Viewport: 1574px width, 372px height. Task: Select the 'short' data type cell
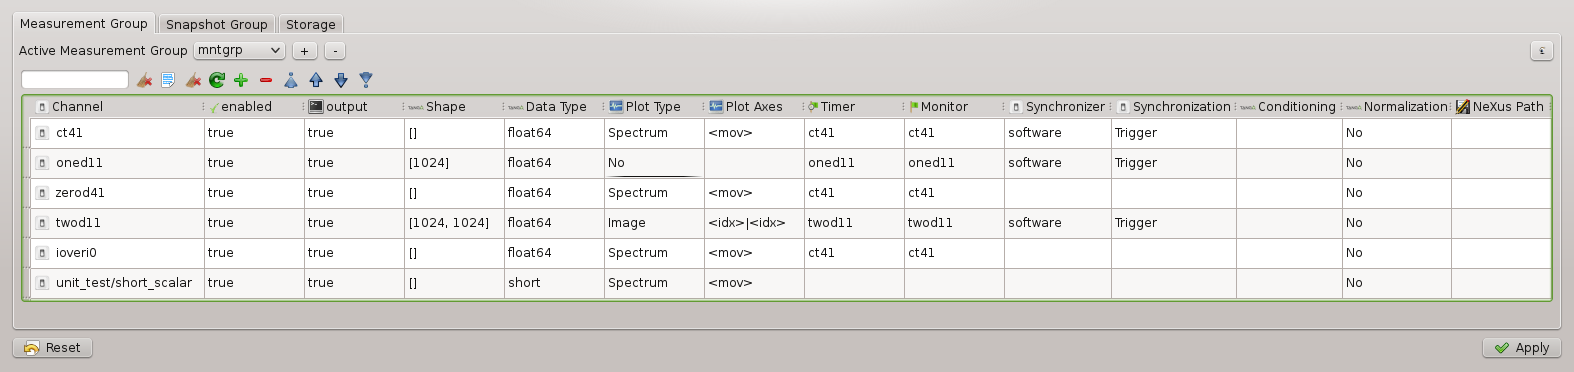(x=554, y=283)
